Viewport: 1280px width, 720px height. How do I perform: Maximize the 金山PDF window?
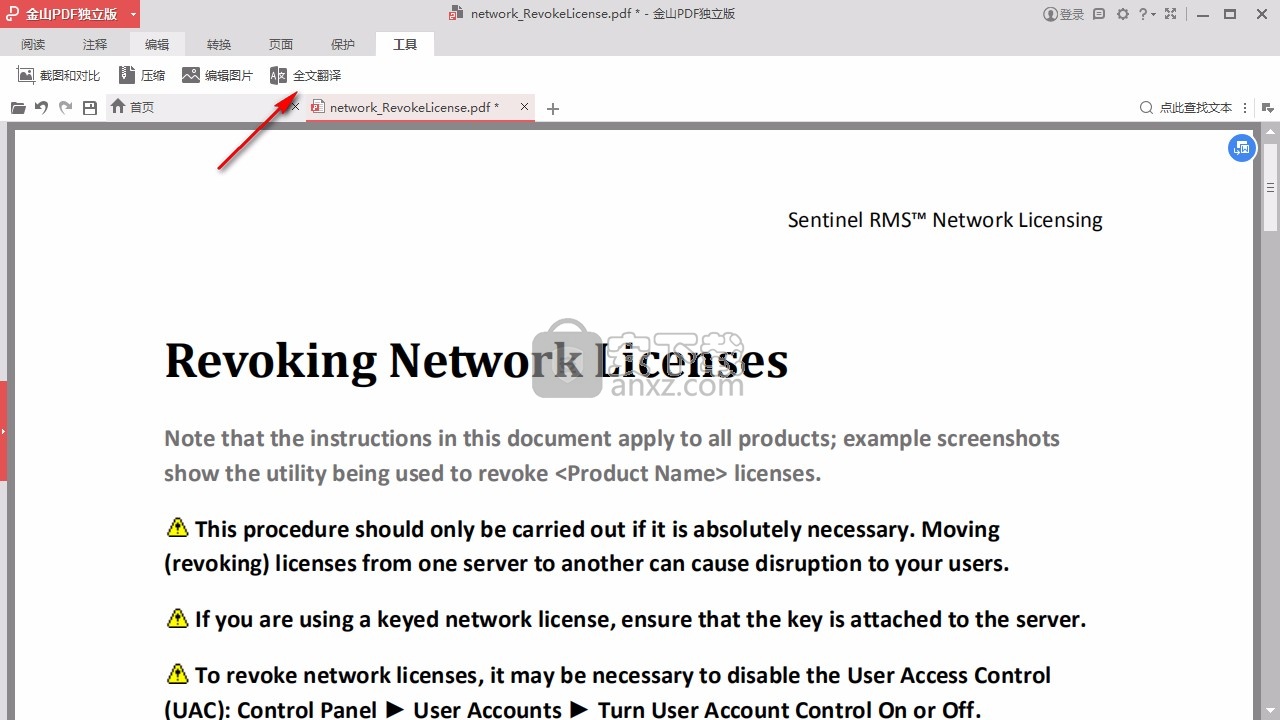point(1230,14)
